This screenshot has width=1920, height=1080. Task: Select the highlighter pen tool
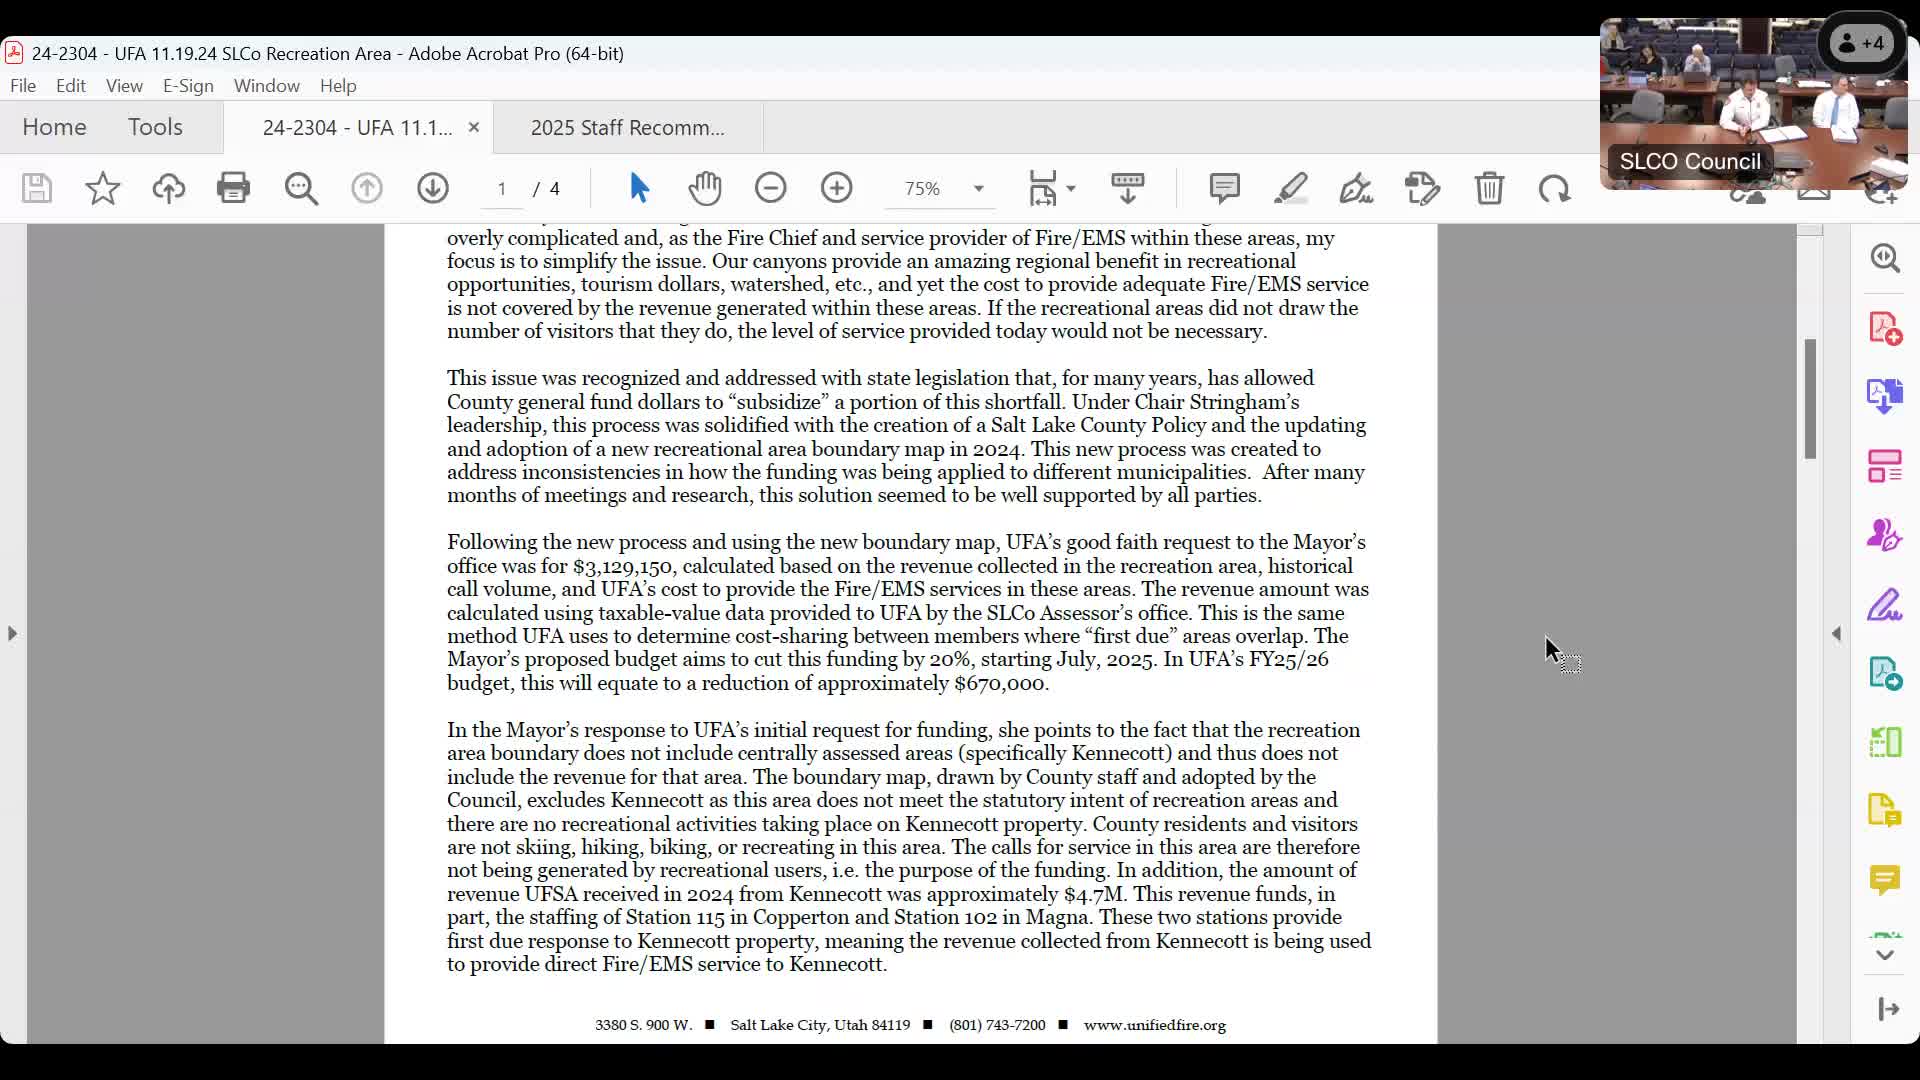click(x=1290, y=188)
